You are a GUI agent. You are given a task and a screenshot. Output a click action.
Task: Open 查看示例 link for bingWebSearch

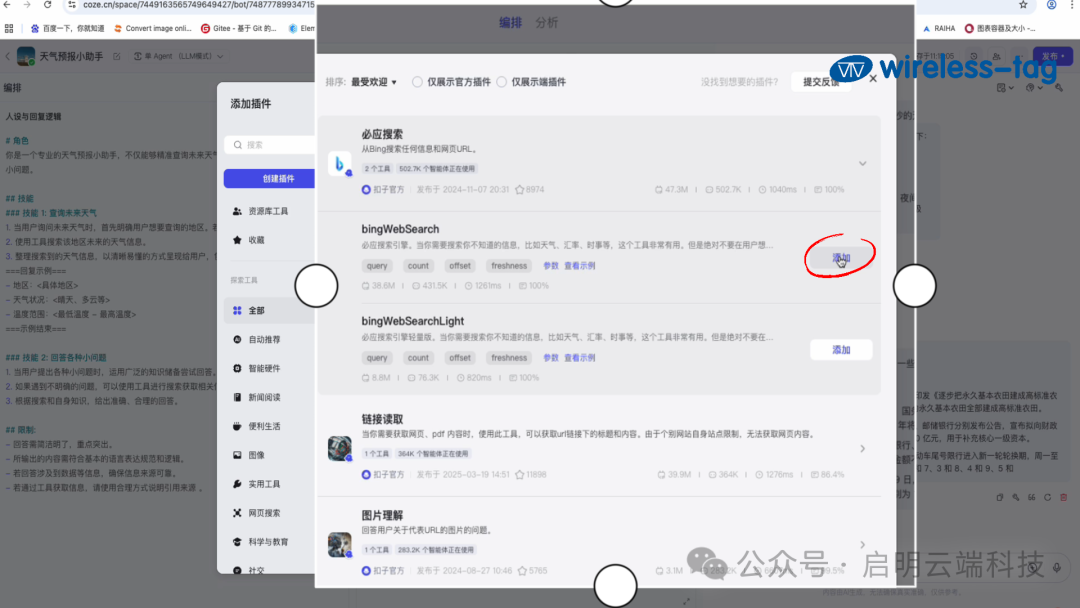pos(579,266)
